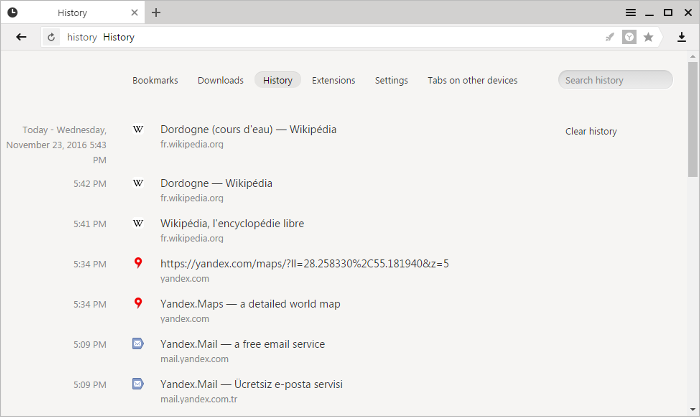
Task: Click the mail icon beside Yandex.Mail Ücretsiz e-posta
Action: pyautogui.click(x=138, y=384)
